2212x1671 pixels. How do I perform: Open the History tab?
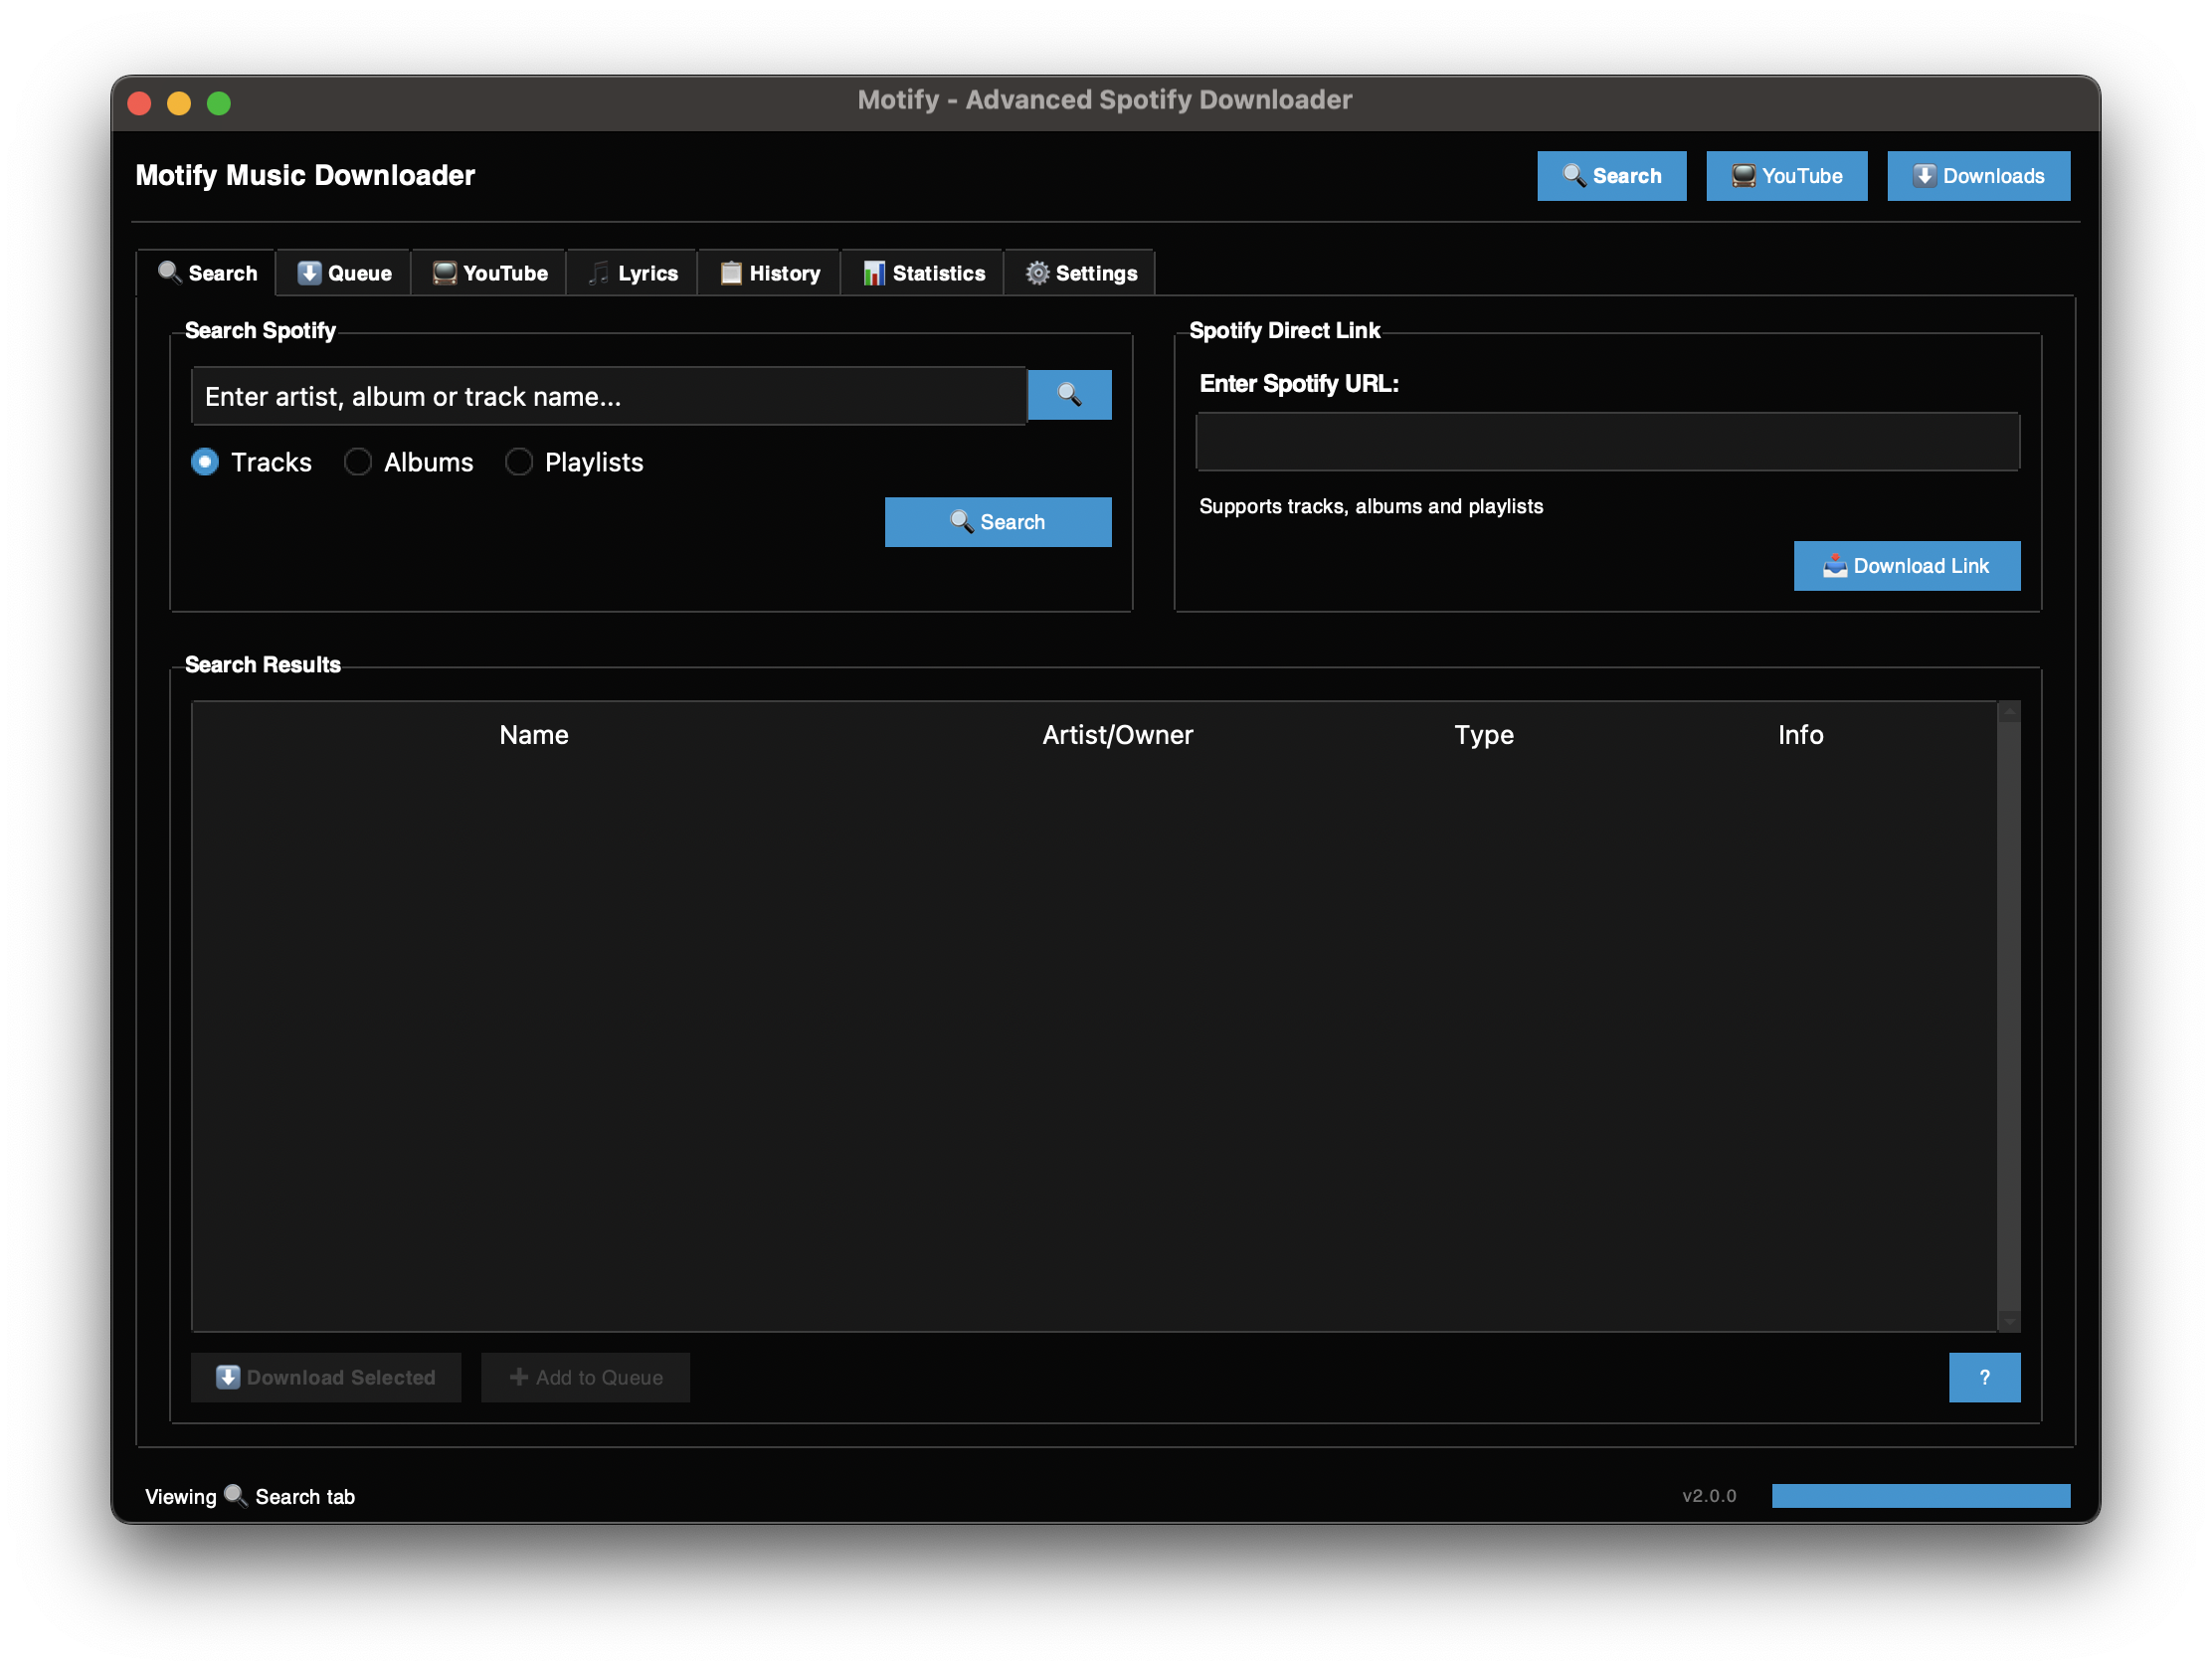(x=769, y=273)
